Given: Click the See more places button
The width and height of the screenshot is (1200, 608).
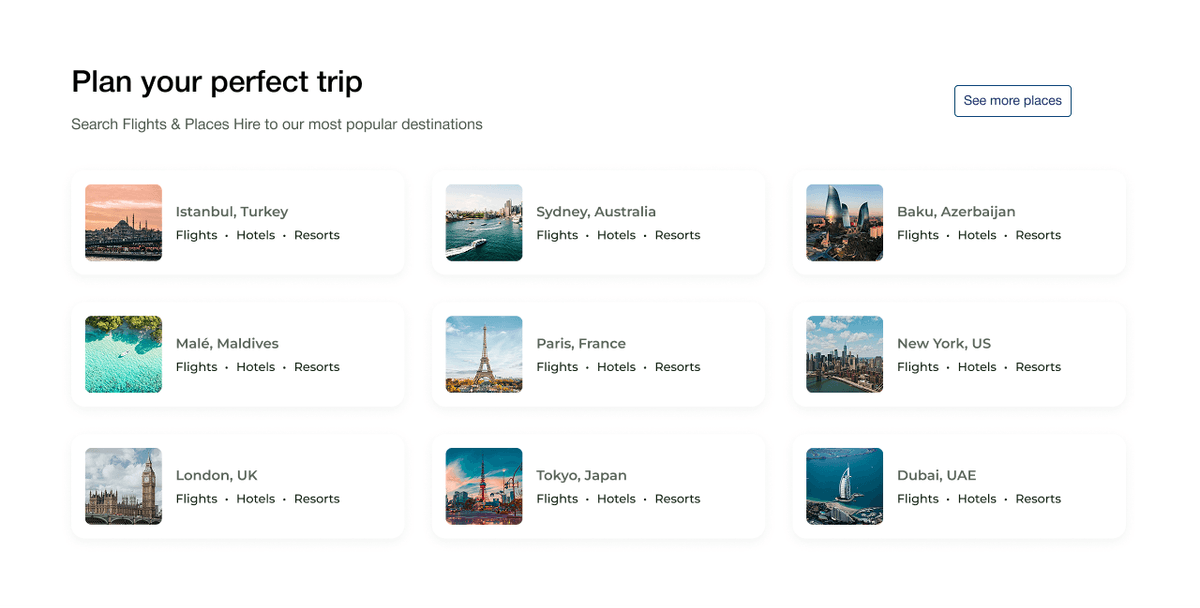Looking at the screenshot, I should [x=1012, y=101].
